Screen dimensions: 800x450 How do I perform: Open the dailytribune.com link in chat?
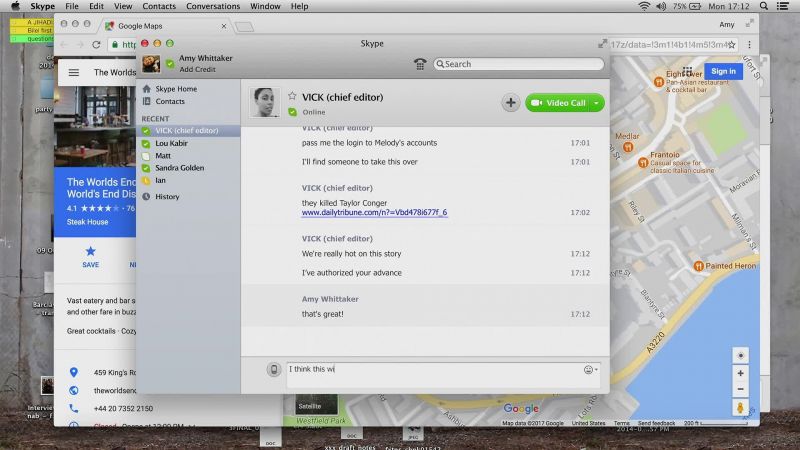tap(374, 212)
